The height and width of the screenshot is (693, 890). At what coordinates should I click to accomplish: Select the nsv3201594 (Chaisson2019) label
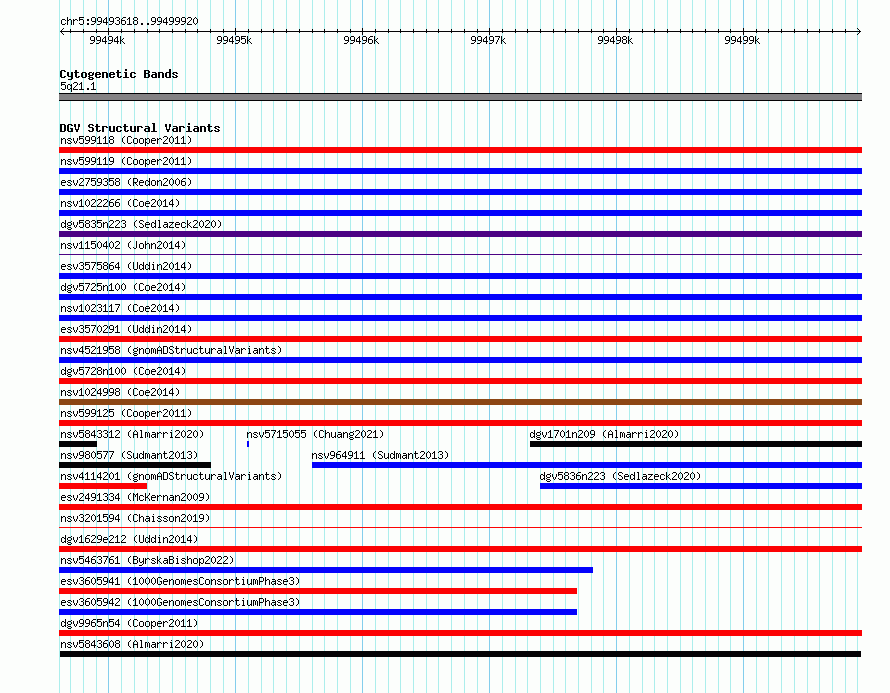point(135,518)
